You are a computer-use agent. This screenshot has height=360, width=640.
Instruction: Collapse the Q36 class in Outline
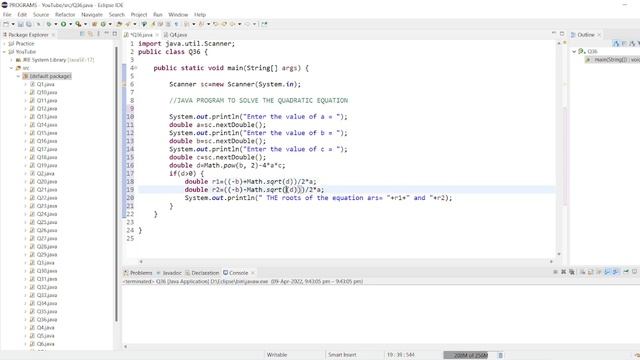pyautogui.click(x=574, y=51)
